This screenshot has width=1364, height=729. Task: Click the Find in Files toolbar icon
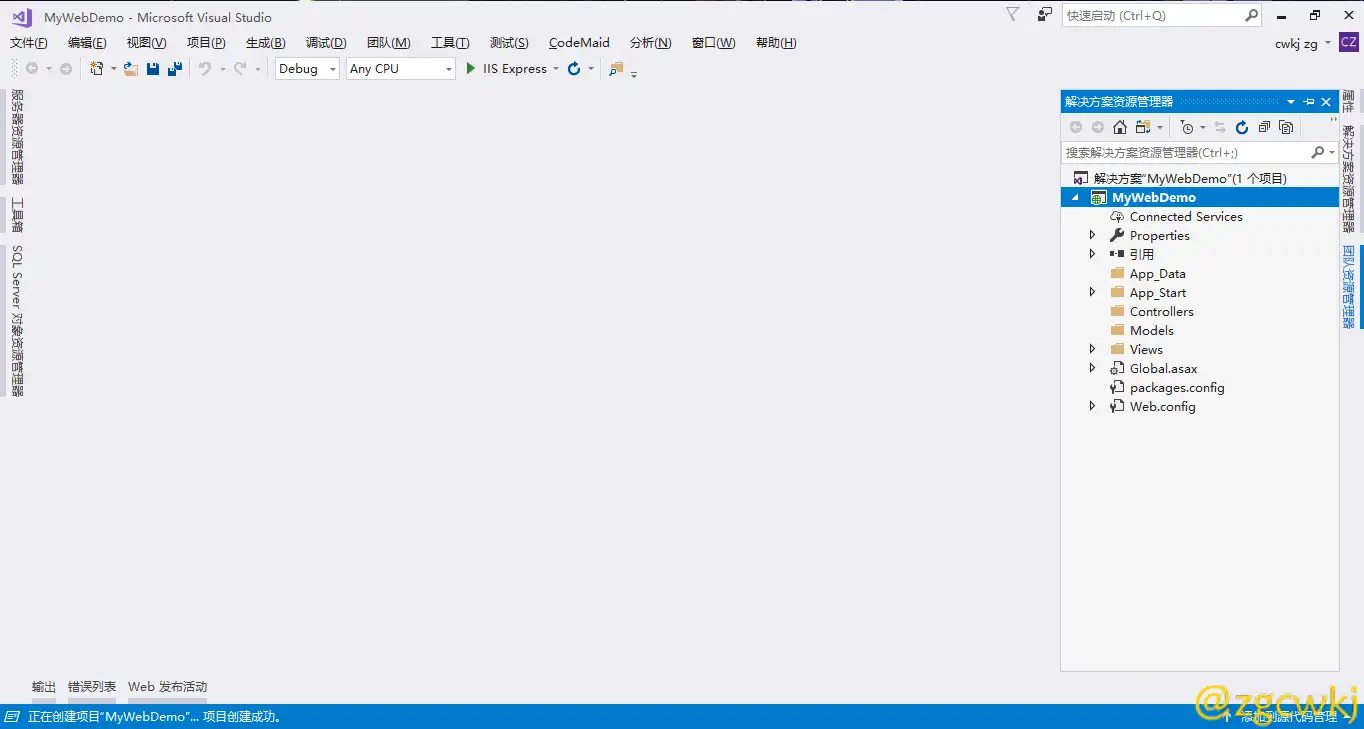(616, 69)
